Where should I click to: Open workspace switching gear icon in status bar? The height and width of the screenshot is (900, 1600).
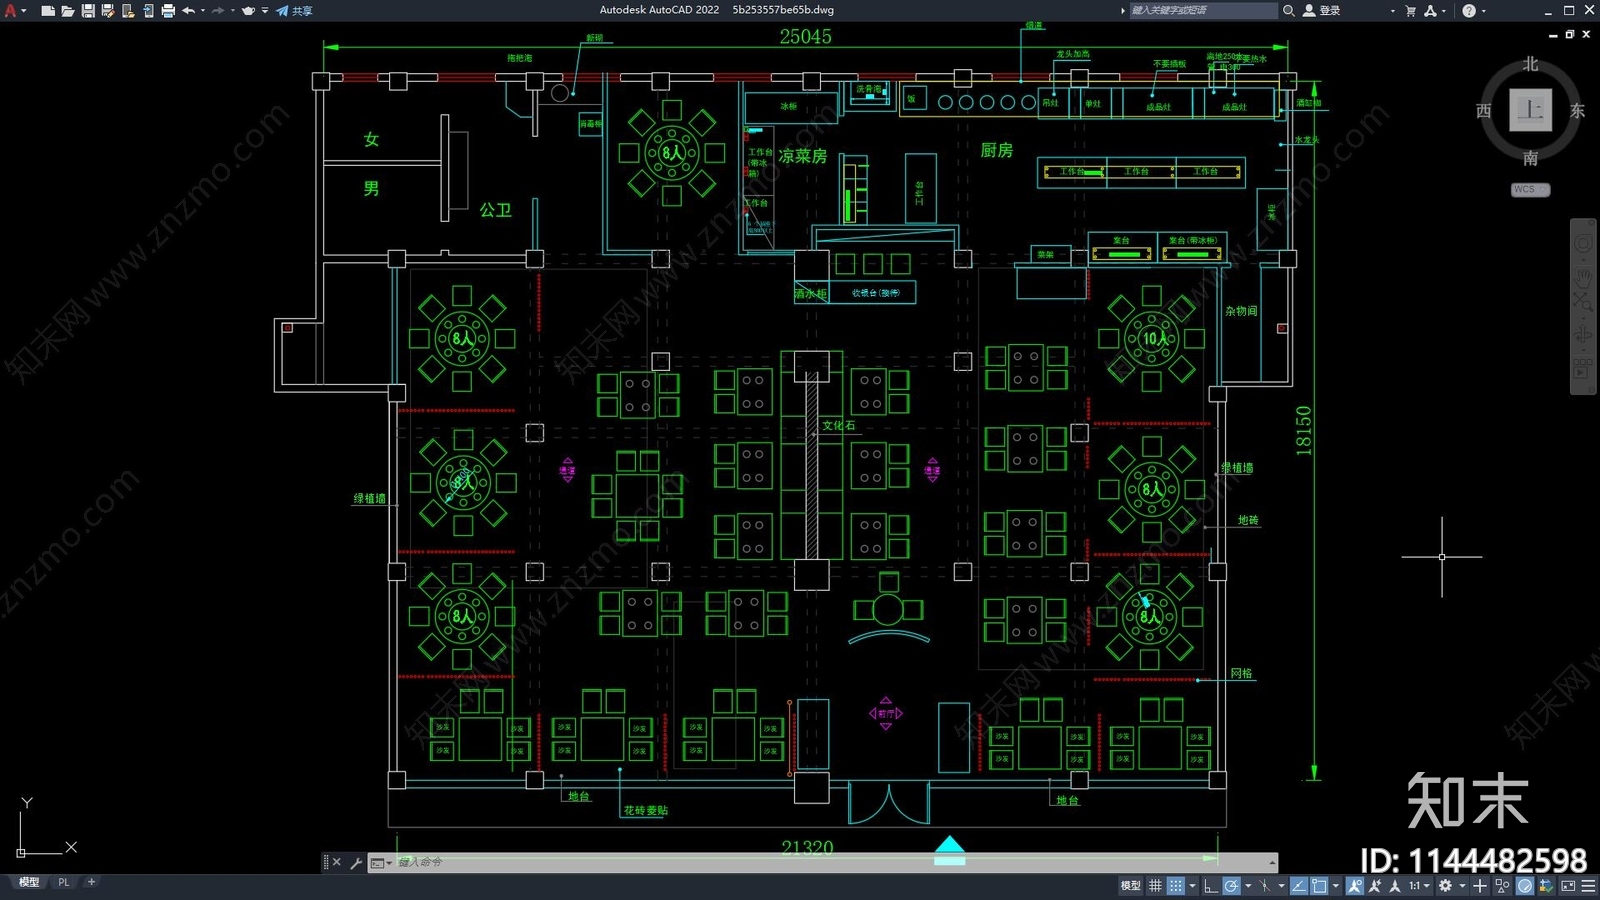click(x=1445, y=886)
